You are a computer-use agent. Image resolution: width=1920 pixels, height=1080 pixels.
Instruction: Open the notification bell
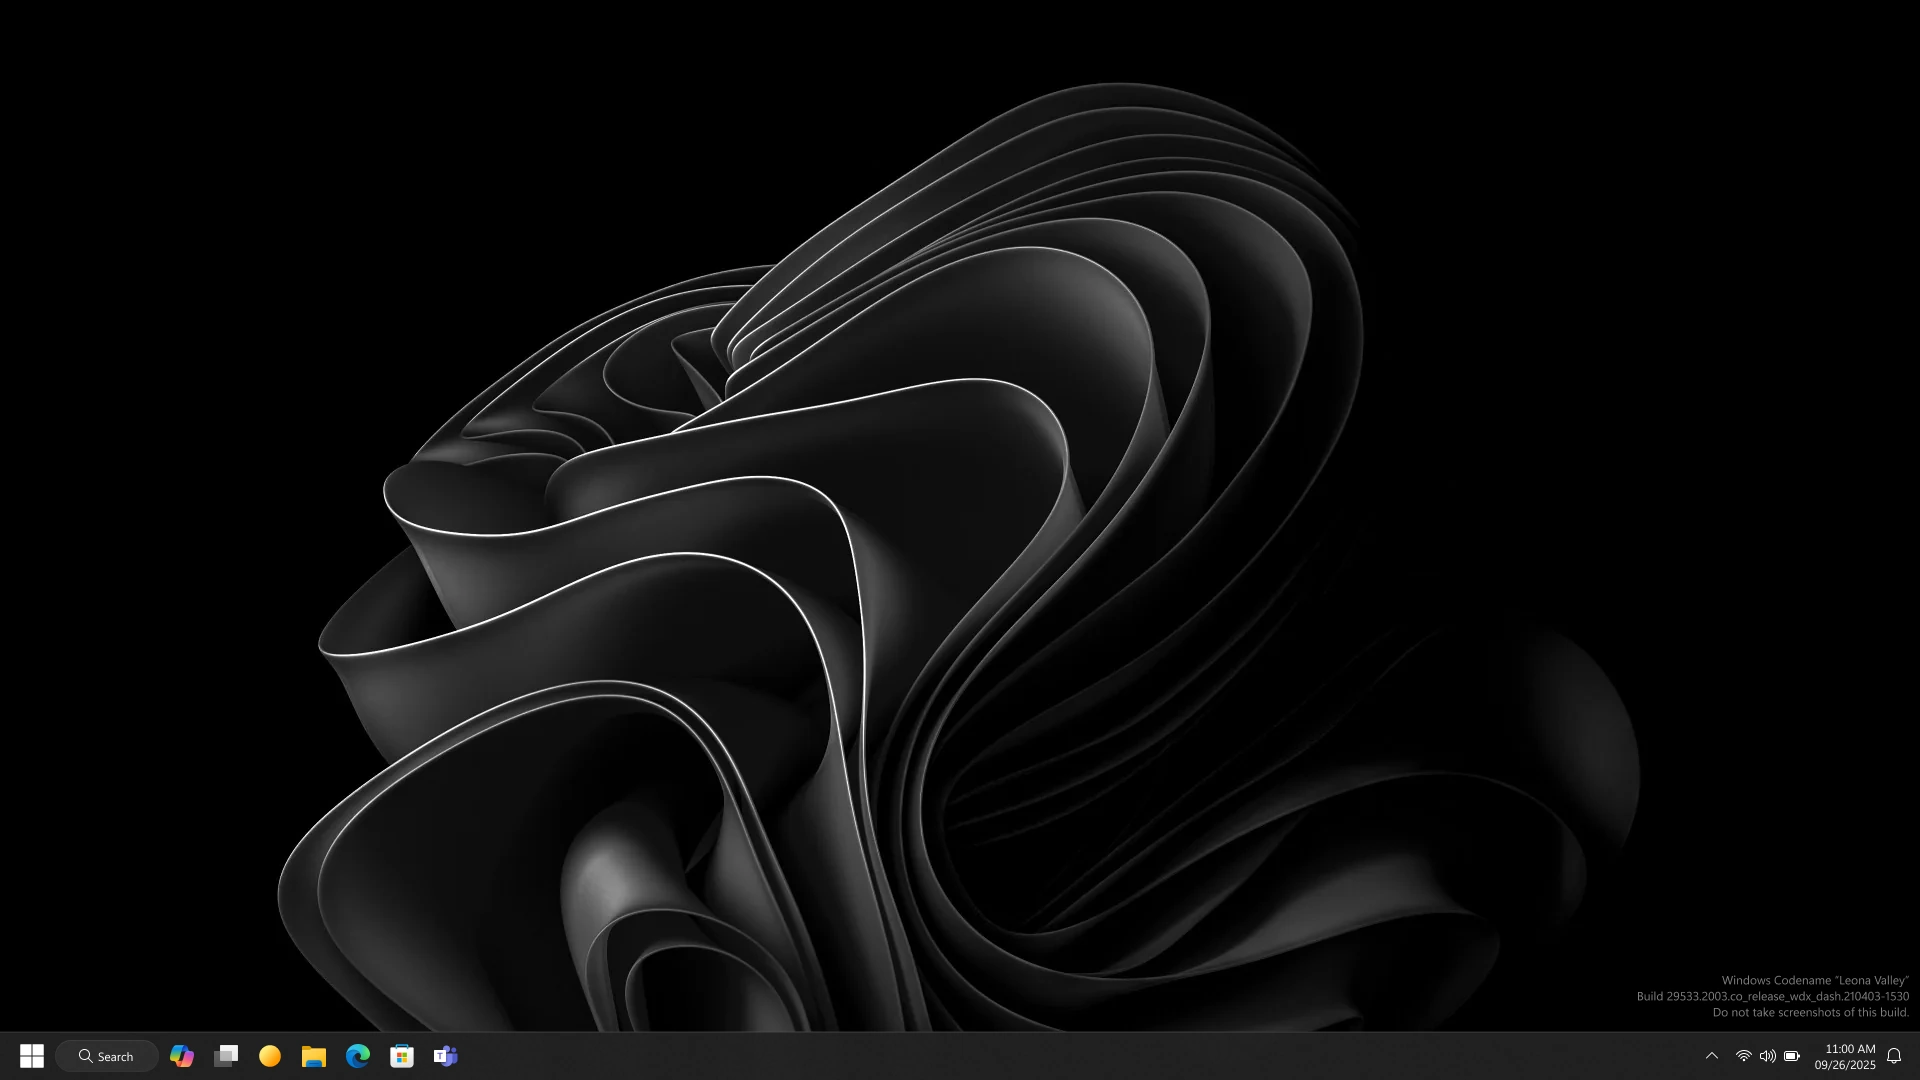click(x=1894, y=1056)
